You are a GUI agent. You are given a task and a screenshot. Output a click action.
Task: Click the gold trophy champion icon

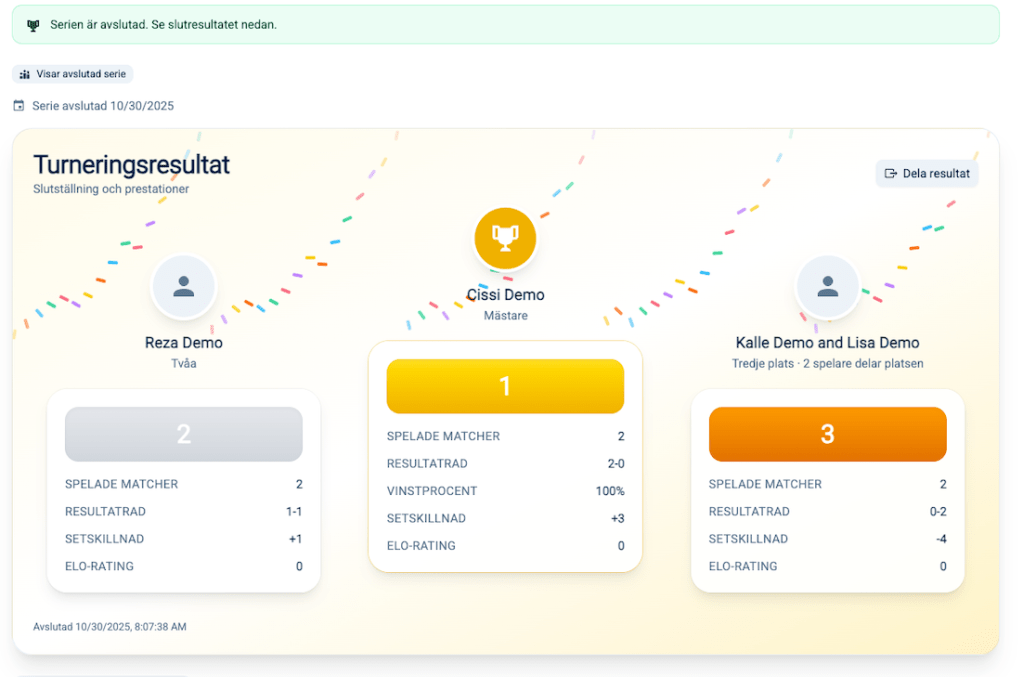505,239
